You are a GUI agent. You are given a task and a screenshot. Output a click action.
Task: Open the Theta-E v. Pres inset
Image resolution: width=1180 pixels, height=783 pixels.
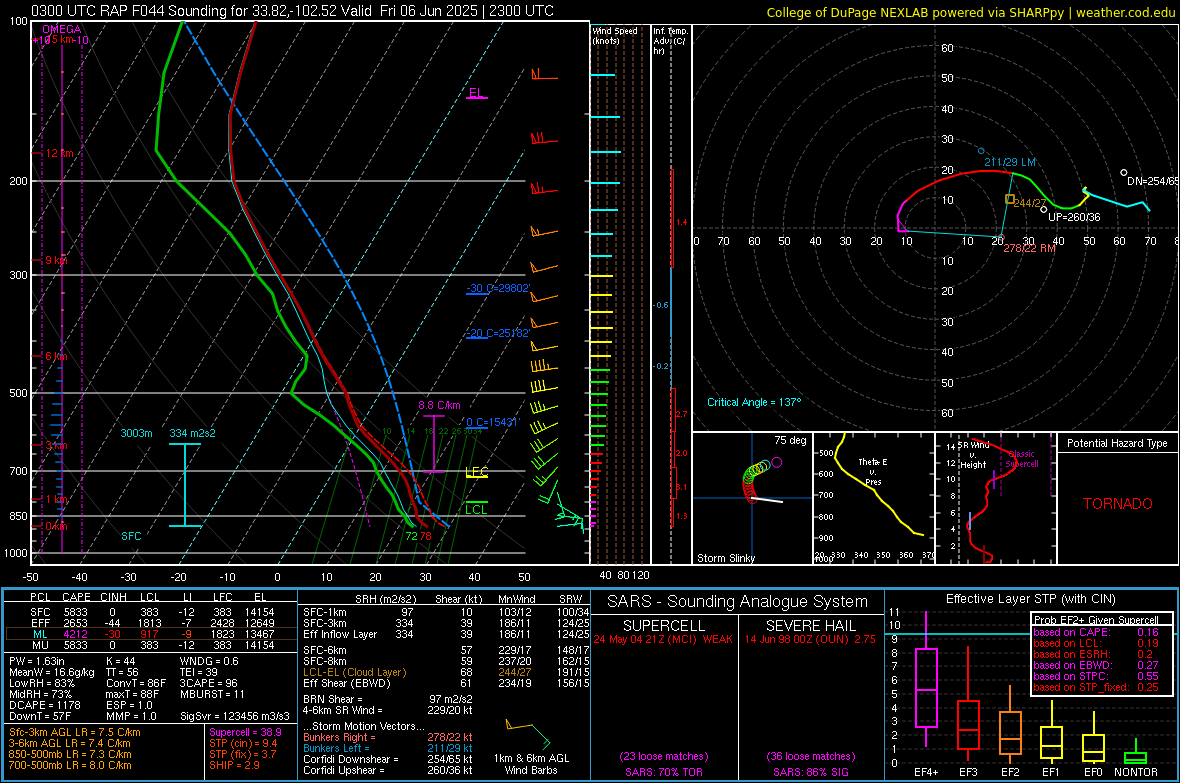873,498
